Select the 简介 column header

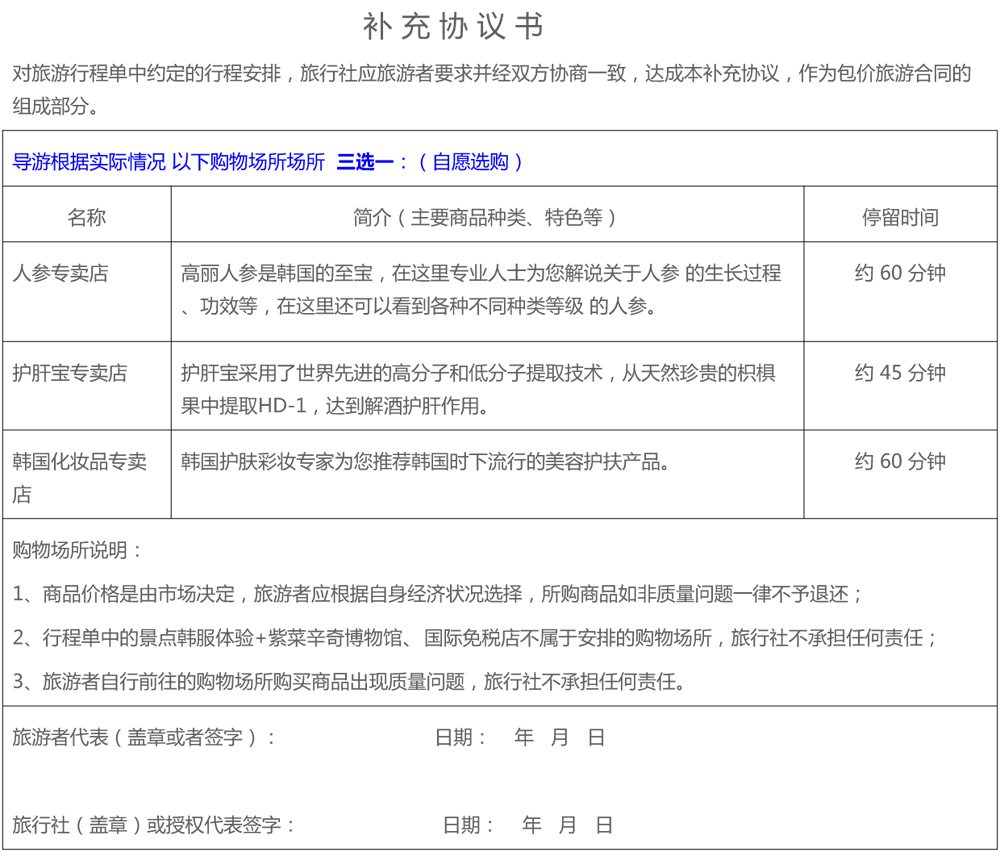click(x=486, y=217)
